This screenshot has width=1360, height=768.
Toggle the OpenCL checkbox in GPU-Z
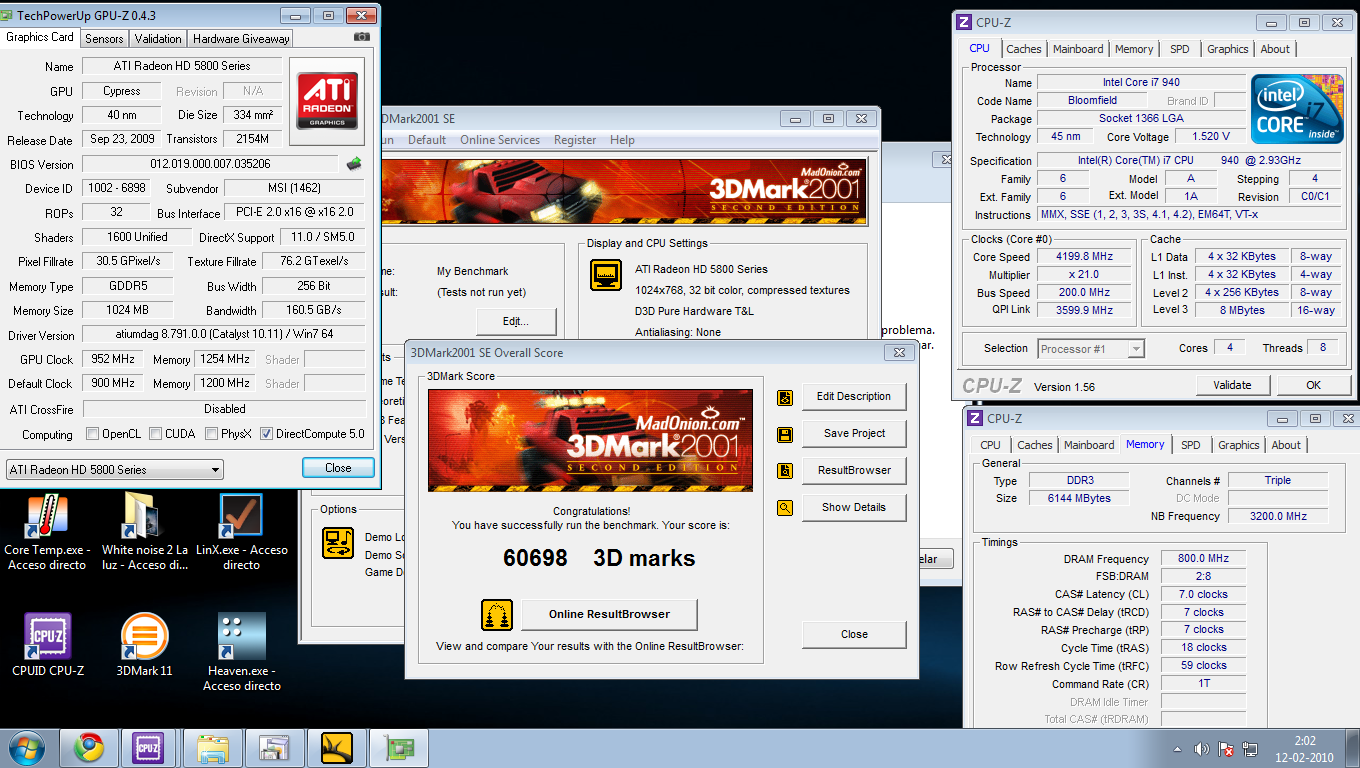point(92,434)
